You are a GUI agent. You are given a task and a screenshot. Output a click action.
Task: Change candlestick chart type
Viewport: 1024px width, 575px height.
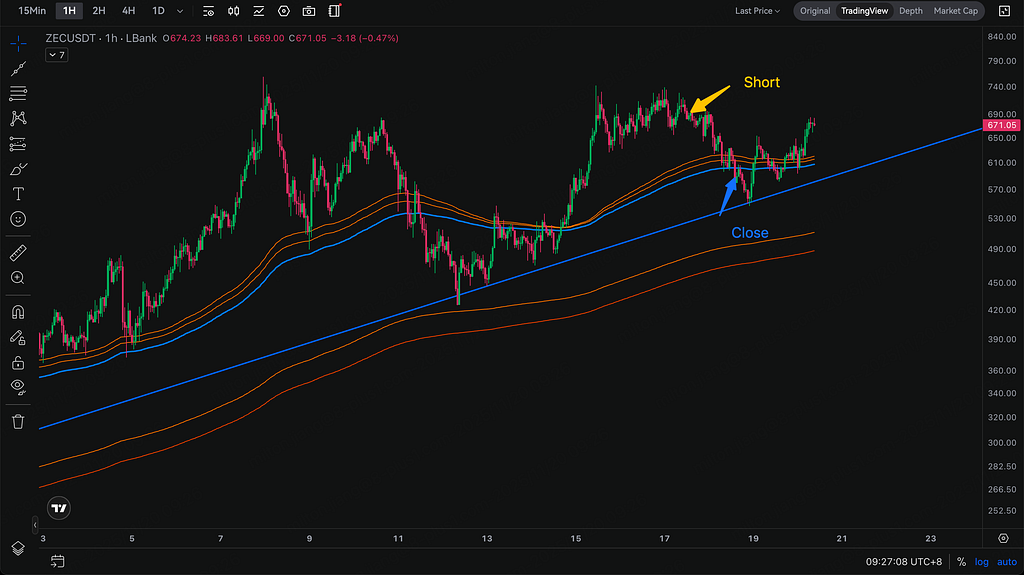point(233,11)
